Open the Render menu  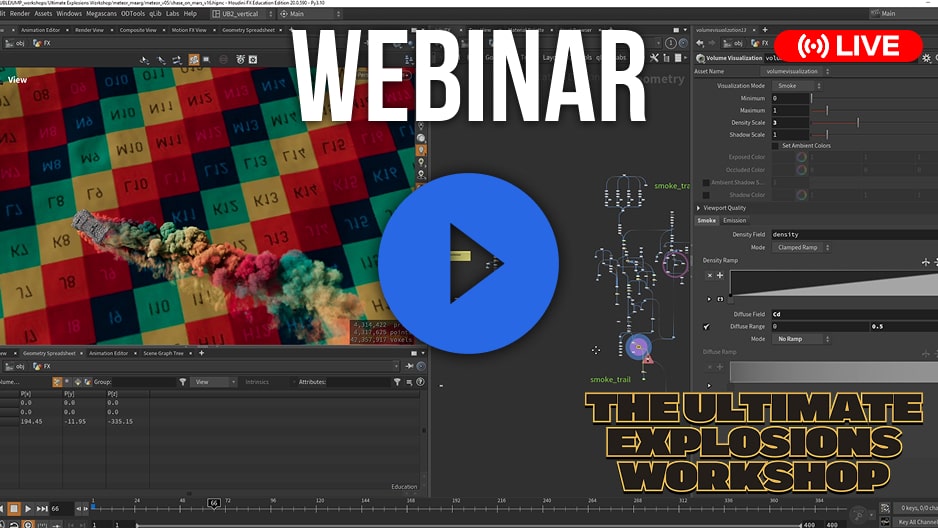[20, 13]
